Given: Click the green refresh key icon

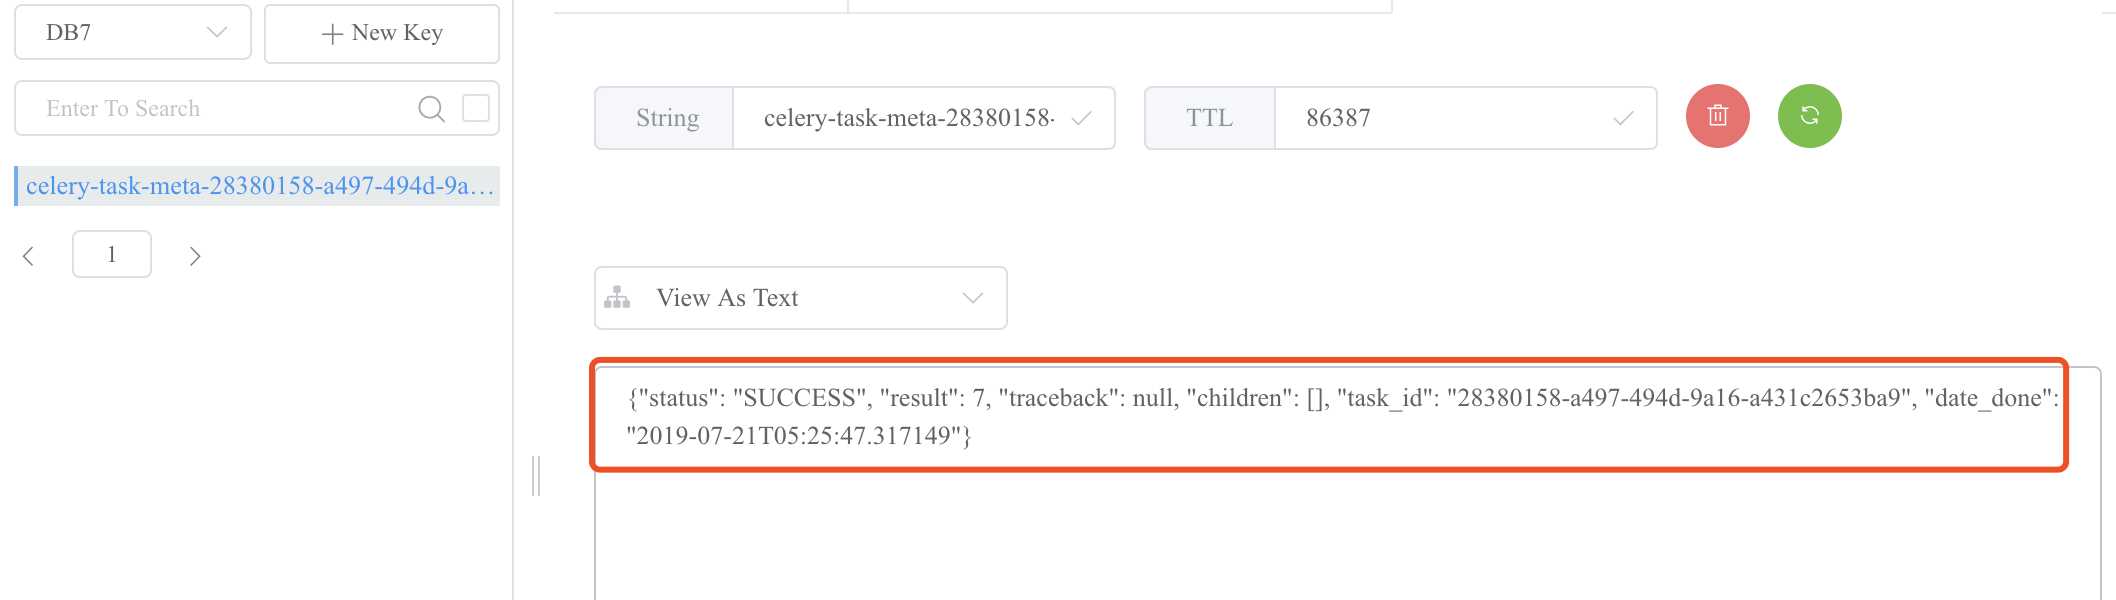Looking at the screenshot, I should 1809,116.
